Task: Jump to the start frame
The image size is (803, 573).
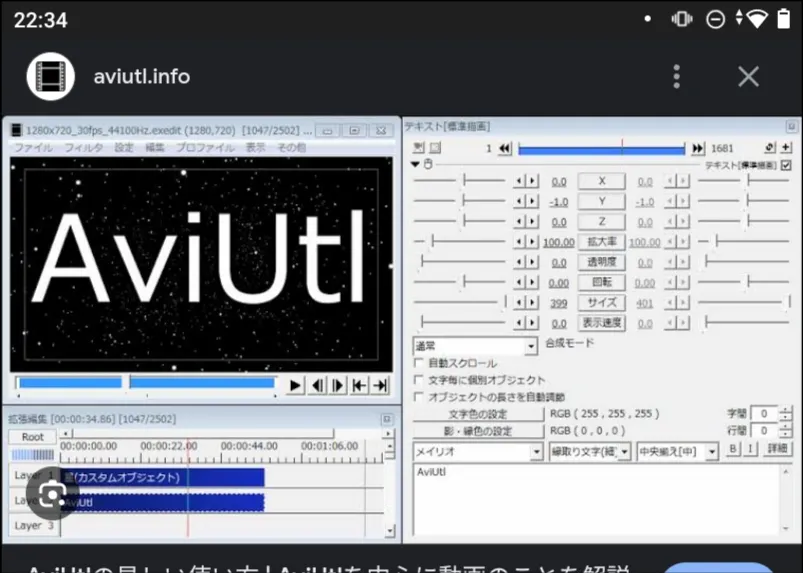Action: point(358,386)
